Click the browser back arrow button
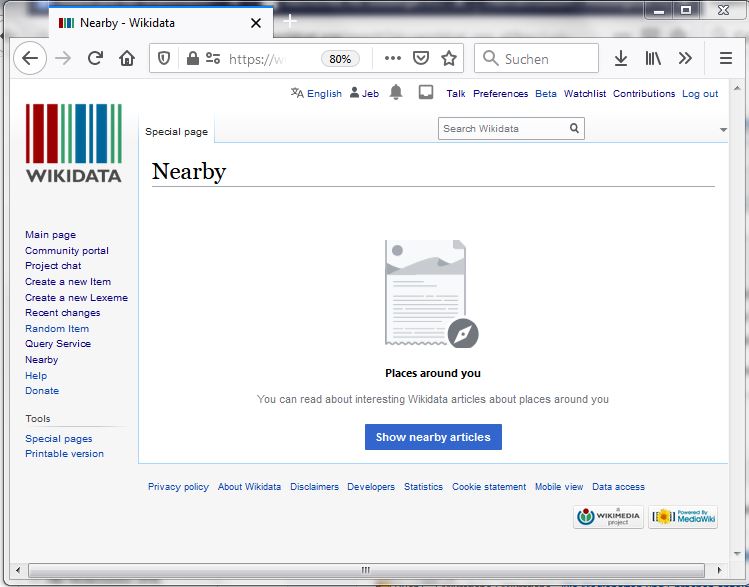 pyautogui.click(x=30, y=59)
